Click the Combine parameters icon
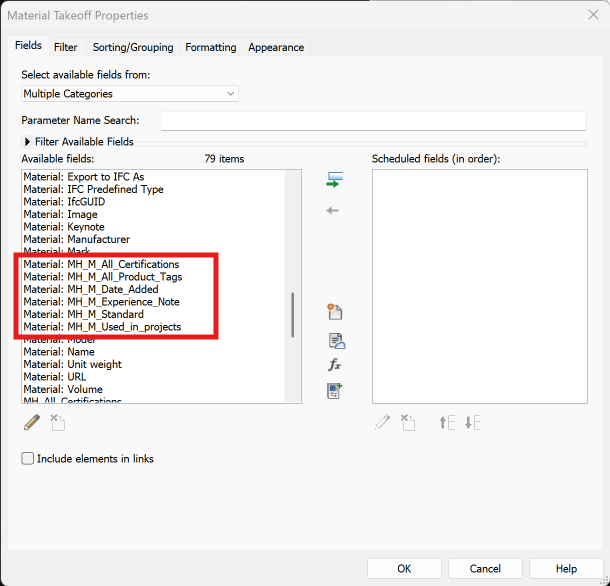This screenshot has height=586, width=610. click(x=335, y=391)
